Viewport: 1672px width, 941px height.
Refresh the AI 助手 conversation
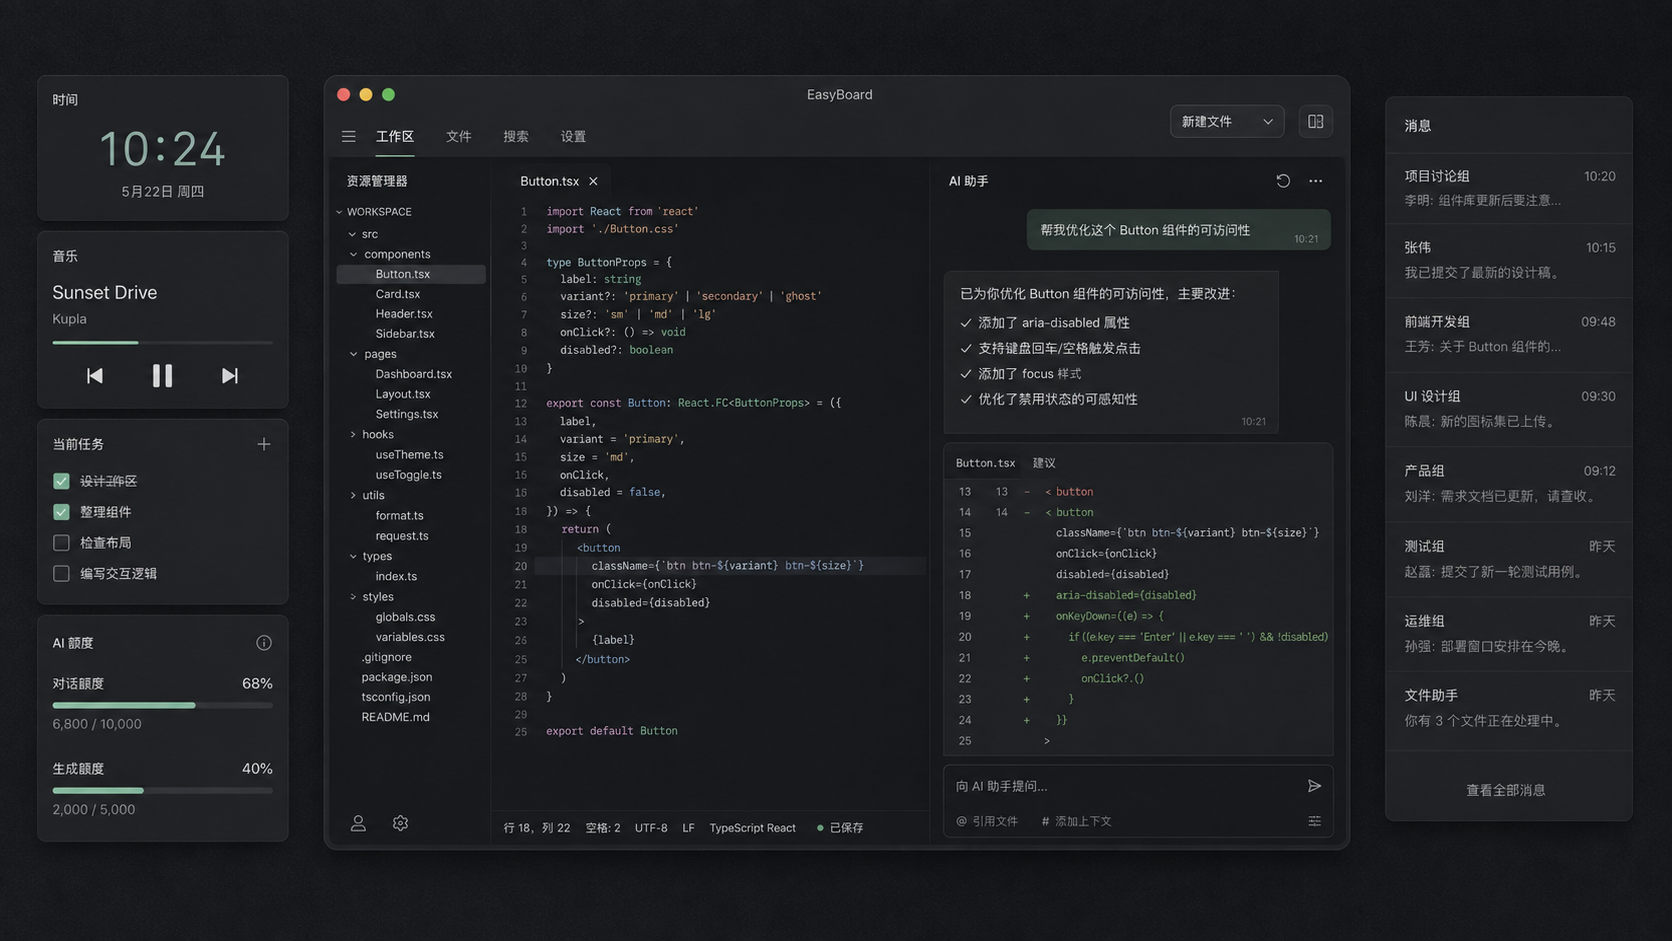point(1283,181)
